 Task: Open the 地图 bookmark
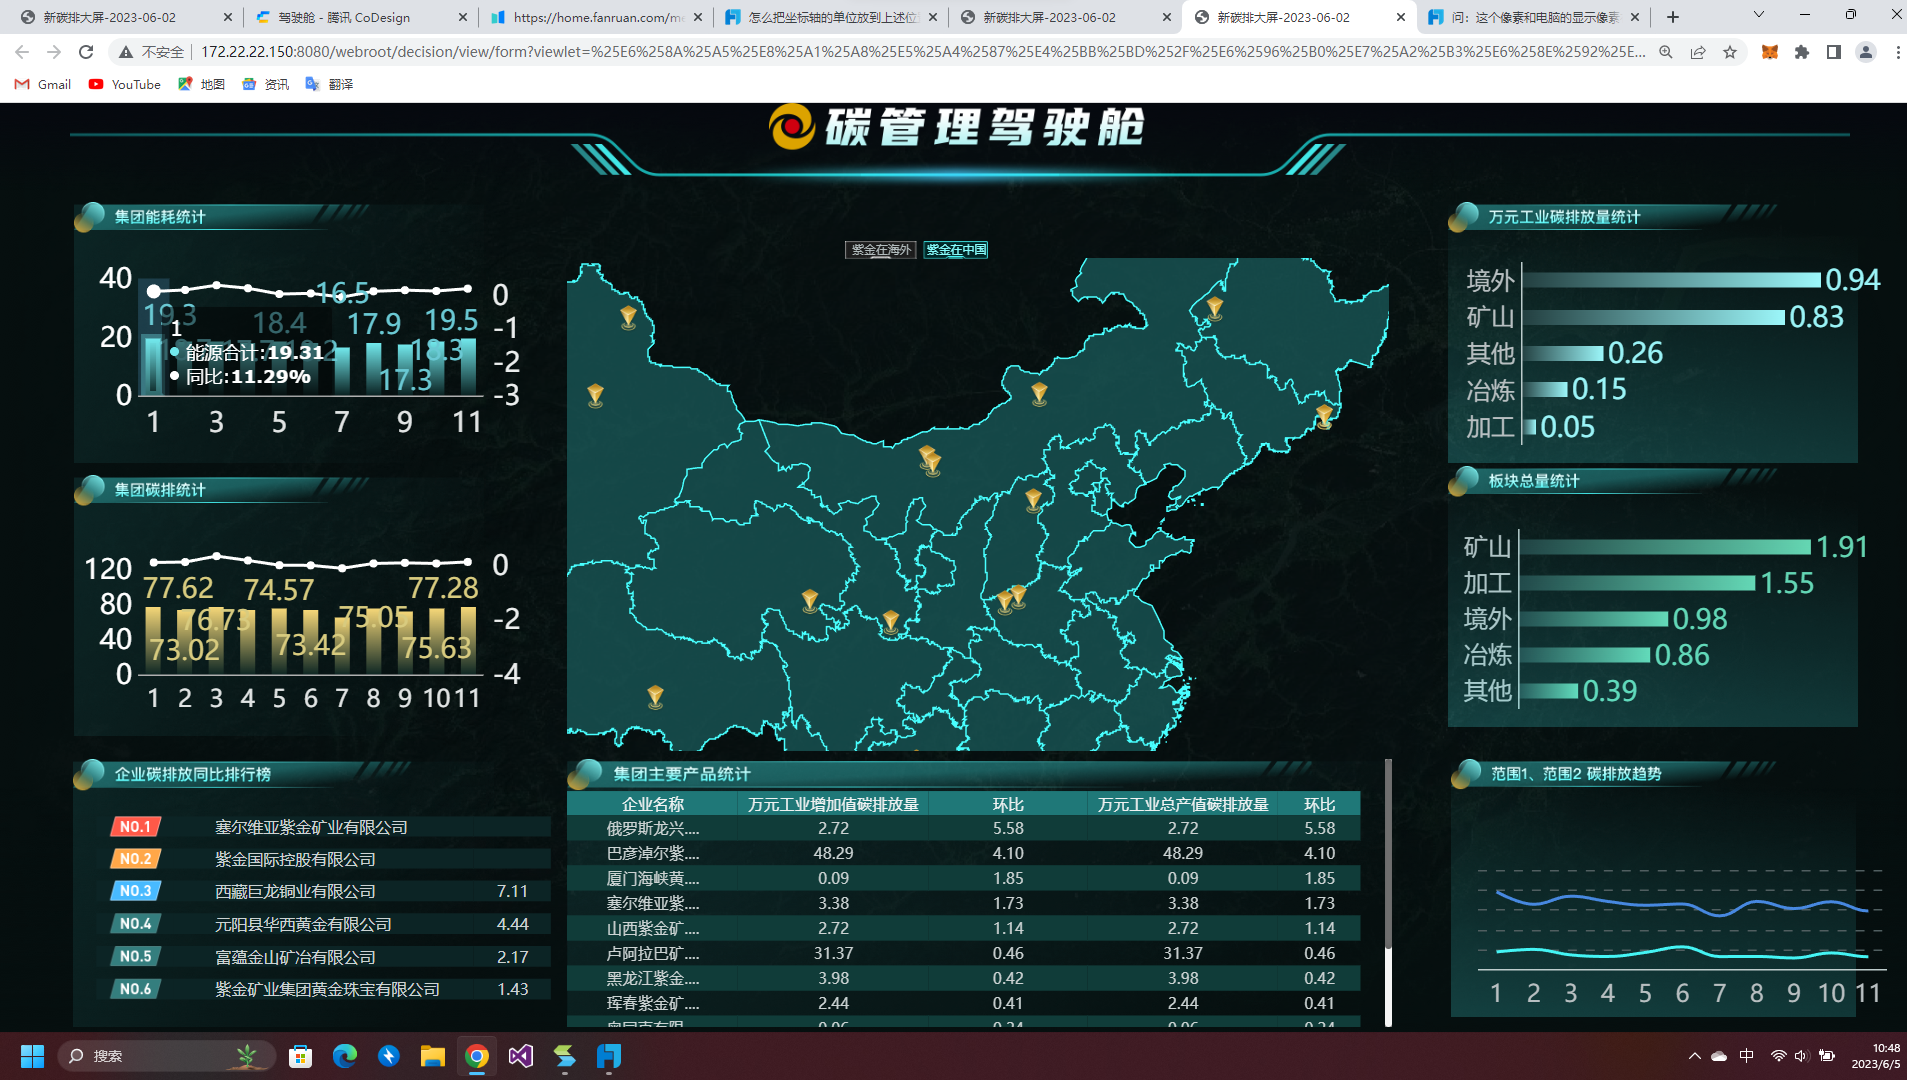pyautogui.click(x=201, y=84)
